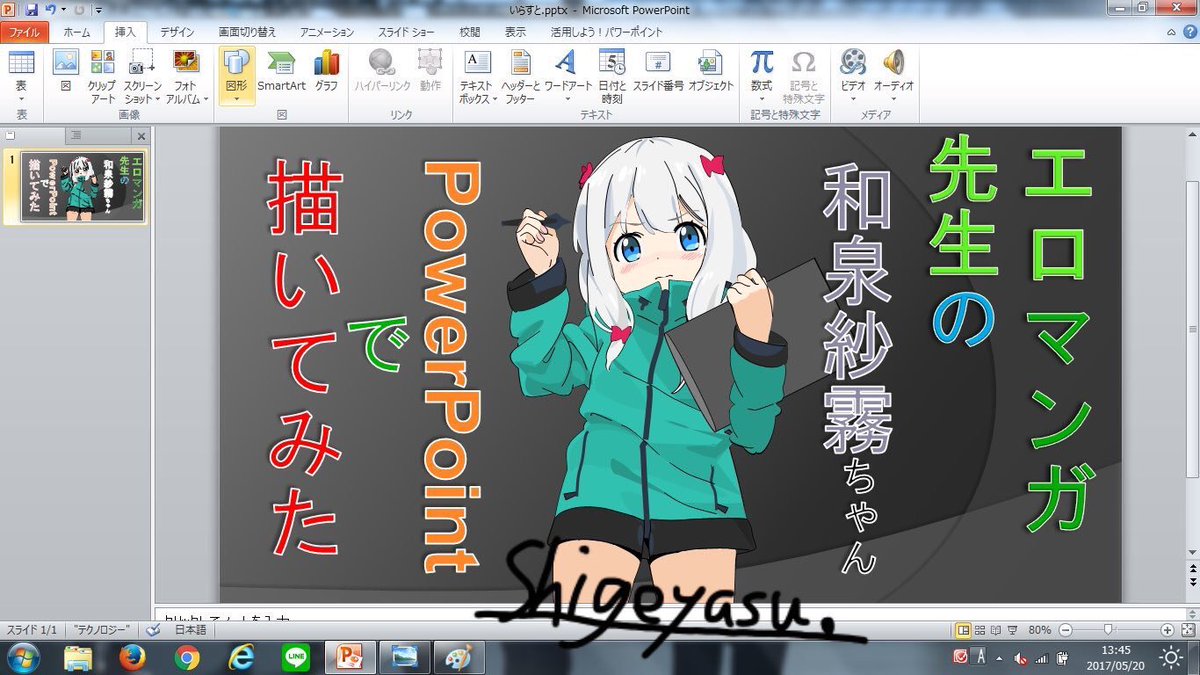Switch to the デザイン ribbon tab
This screenshot has width=1200, height=675.
[177, 31]
